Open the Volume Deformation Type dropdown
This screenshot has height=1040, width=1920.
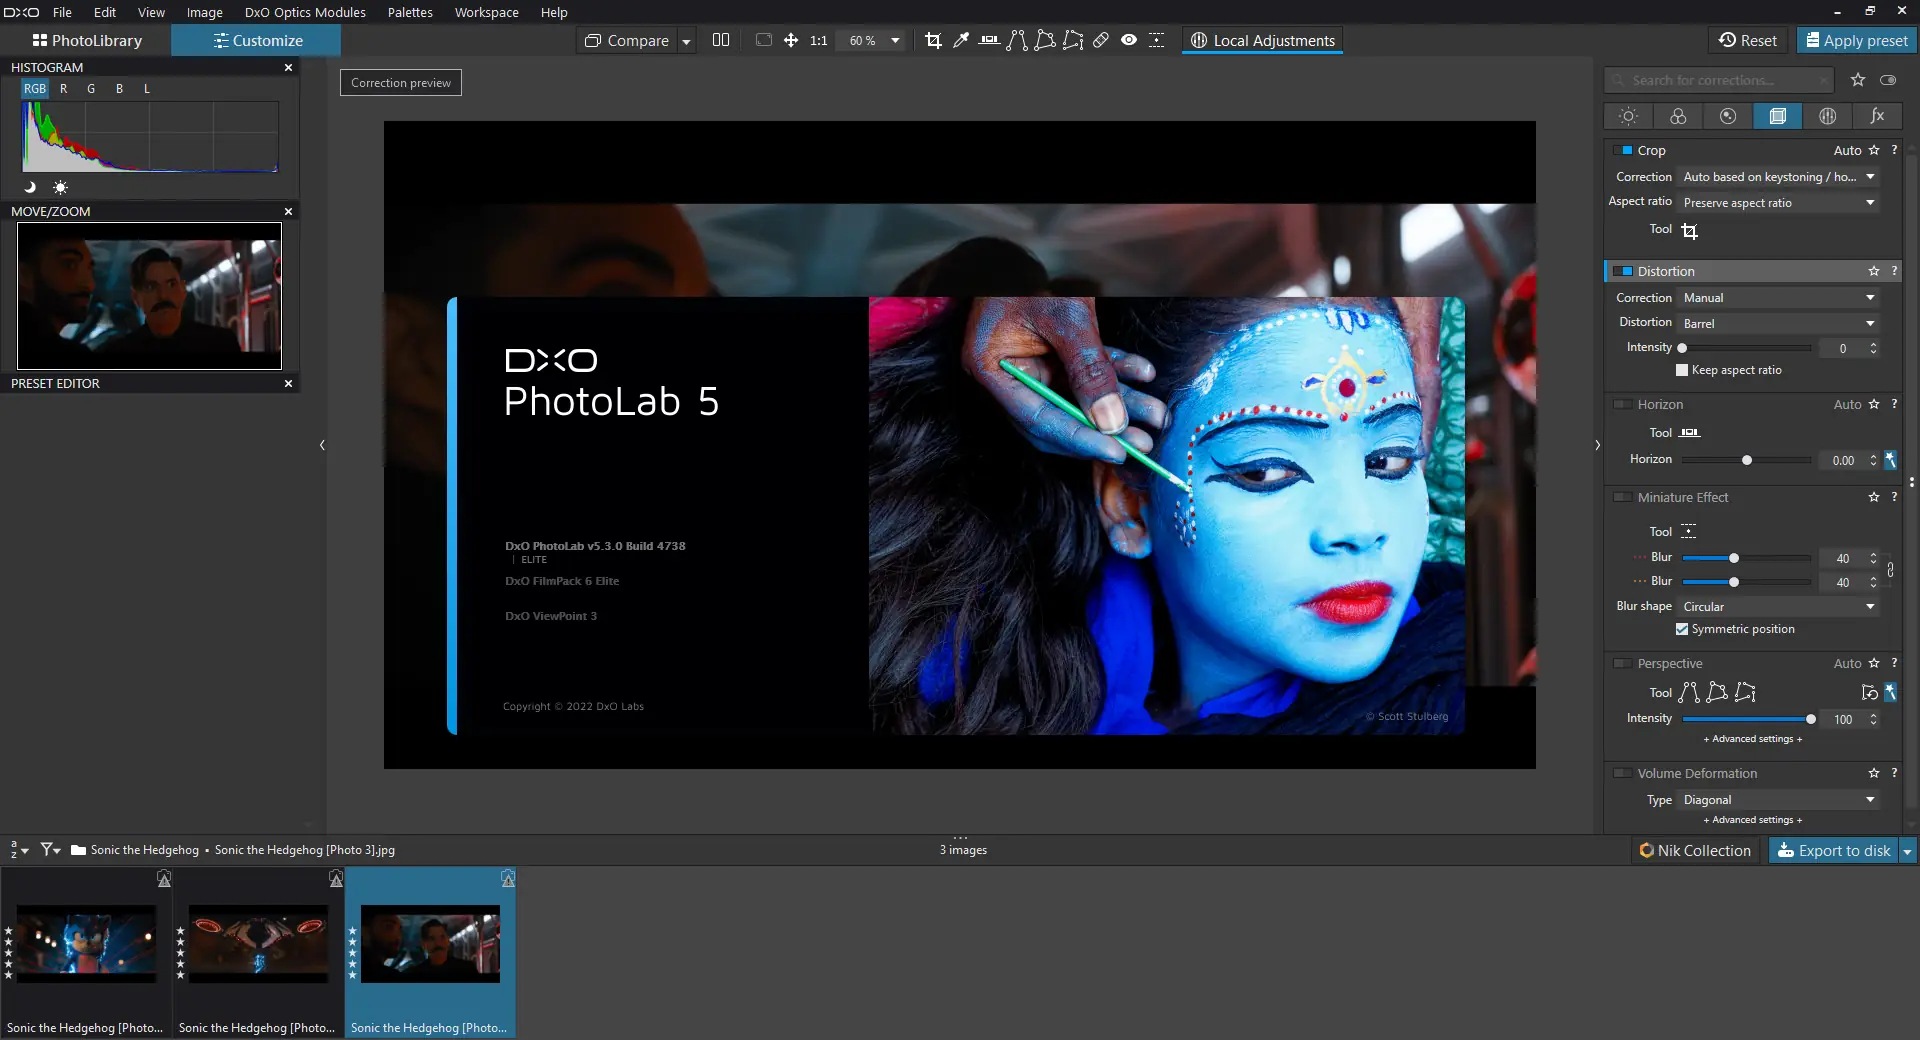click(x=1778, y=800)
